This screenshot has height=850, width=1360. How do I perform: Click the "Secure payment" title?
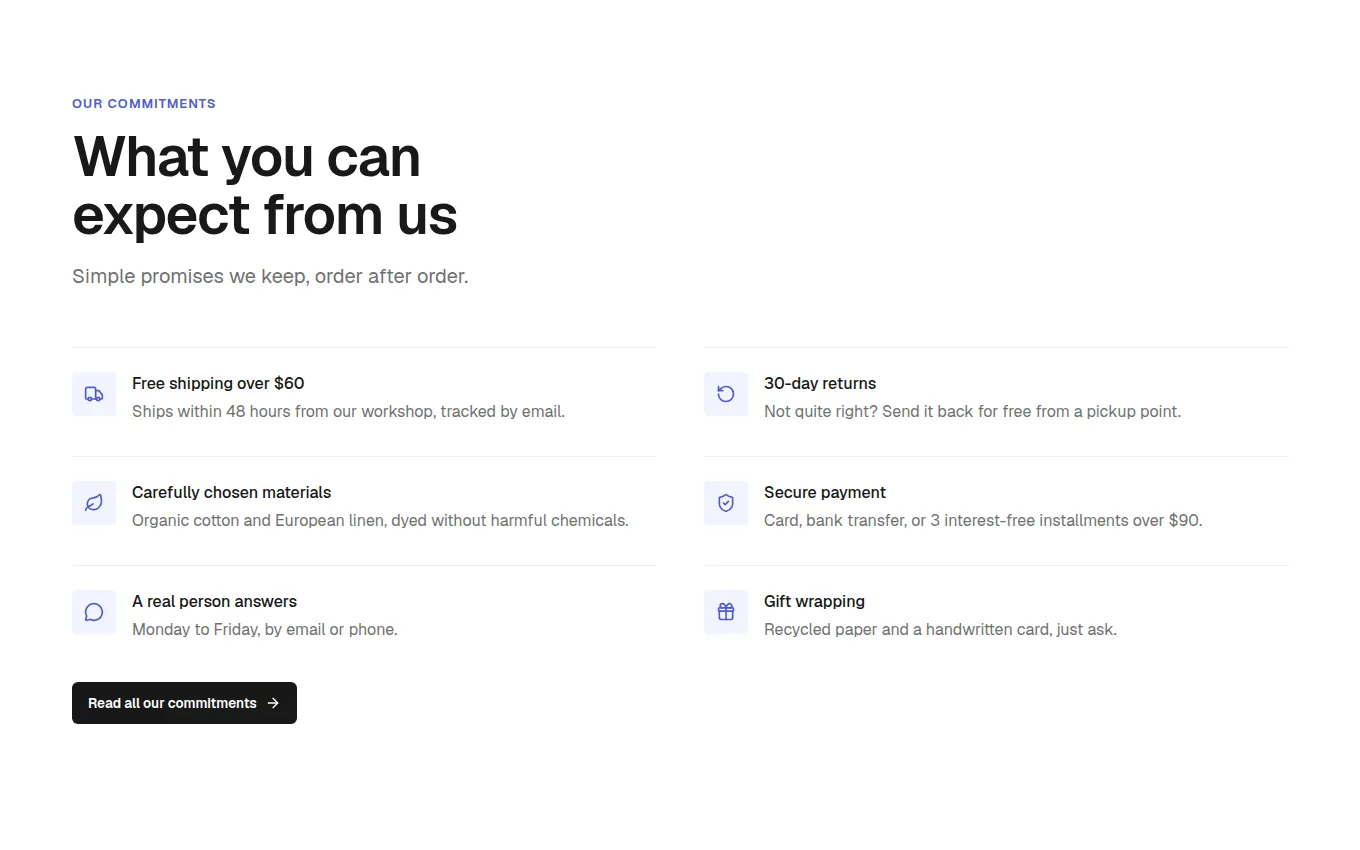(x=825, y=492)
